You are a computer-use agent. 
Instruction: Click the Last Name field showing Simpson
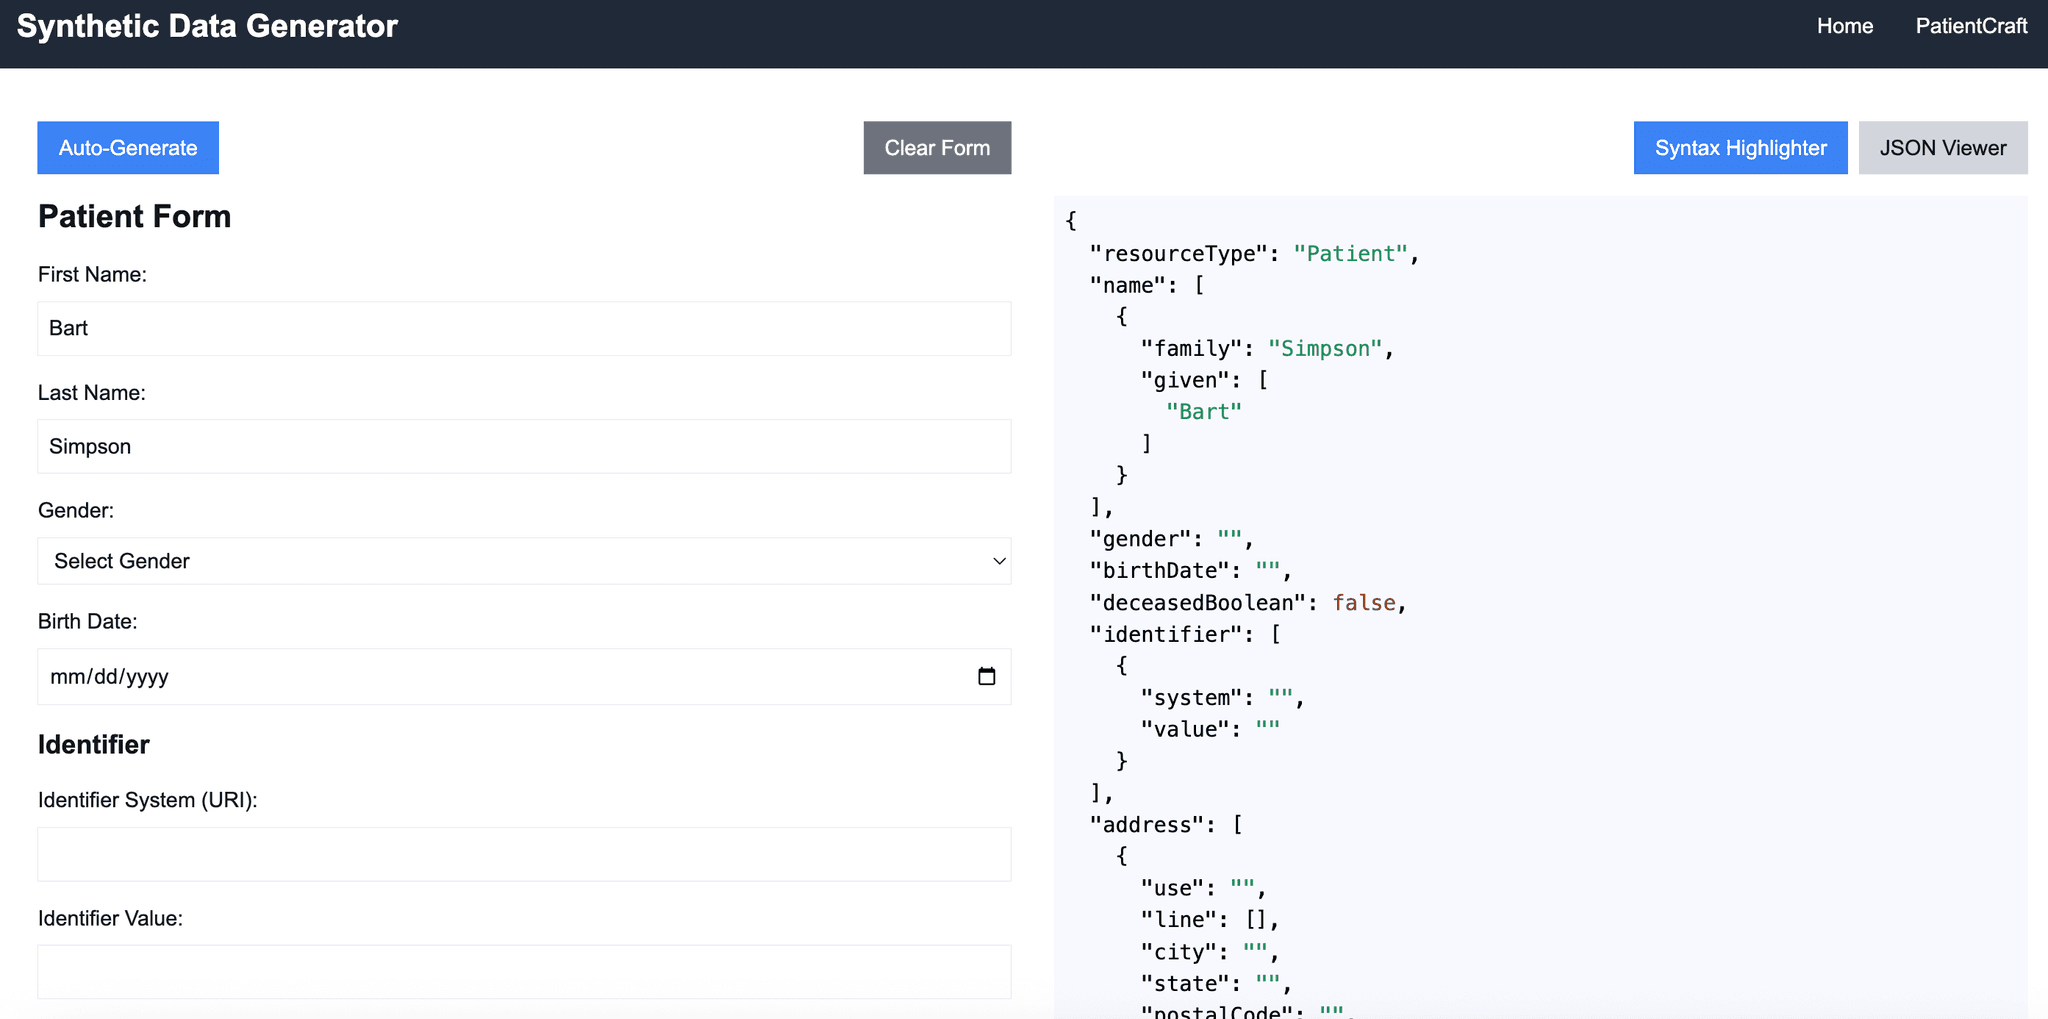523,446
